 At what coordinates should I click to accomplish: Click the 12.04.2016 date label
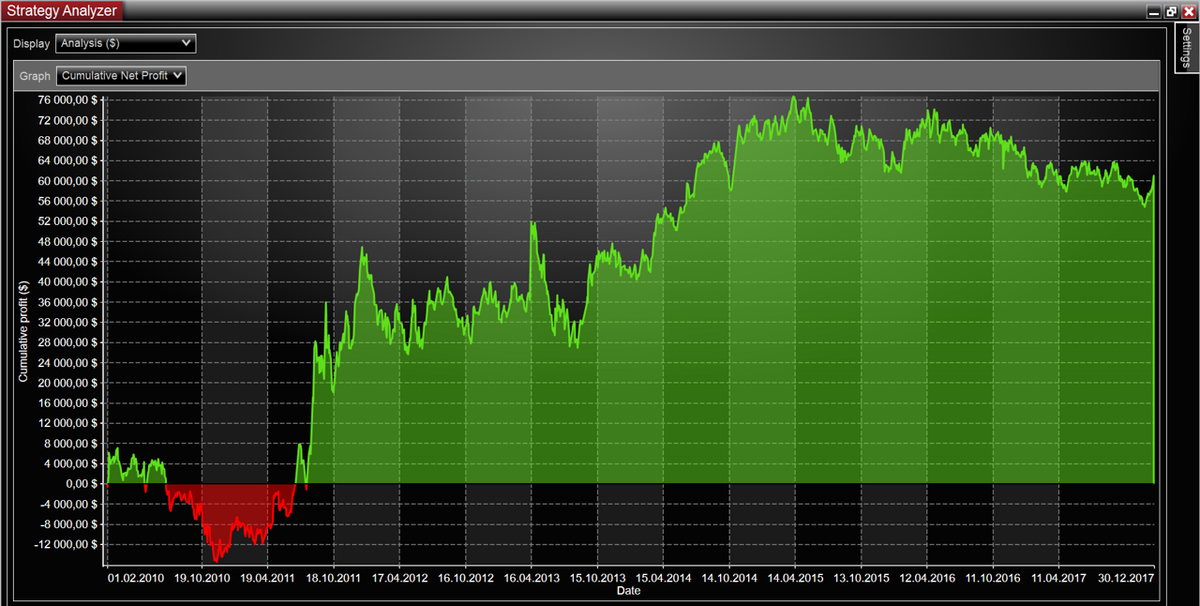point(928,578)
